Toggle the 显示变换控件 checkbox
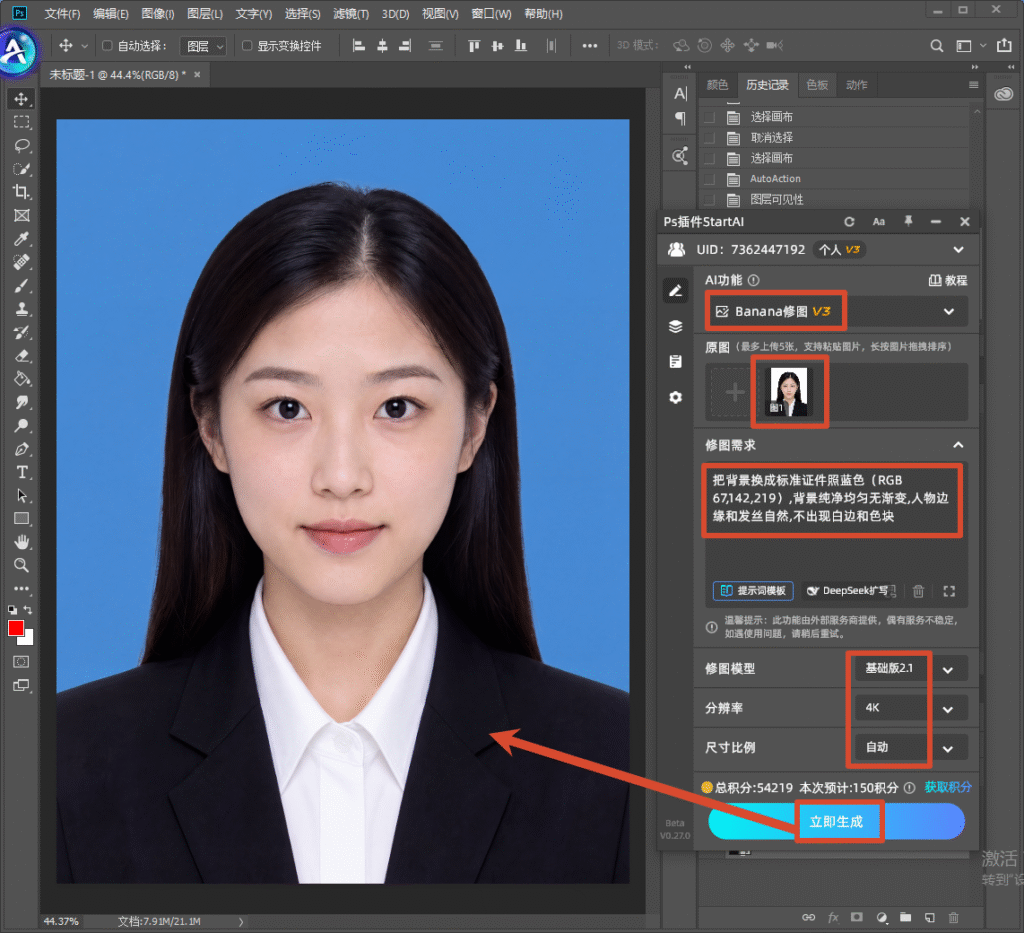1024x933 pixels. [247, 46]
